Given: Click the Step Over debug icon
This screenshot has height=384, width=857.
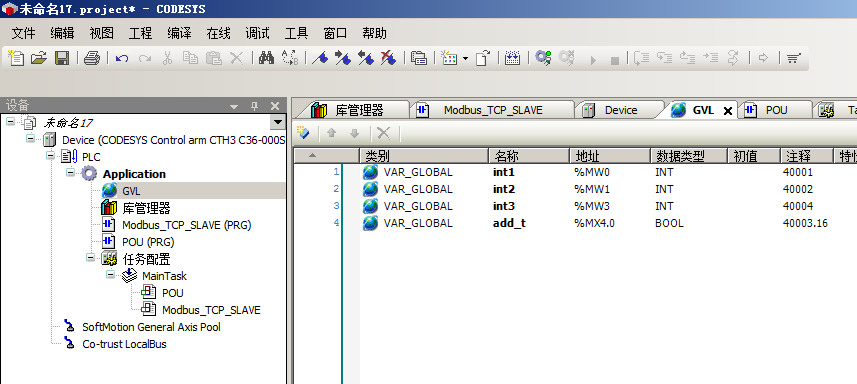Looking at the screenshot, I should (x=641, y=58).
